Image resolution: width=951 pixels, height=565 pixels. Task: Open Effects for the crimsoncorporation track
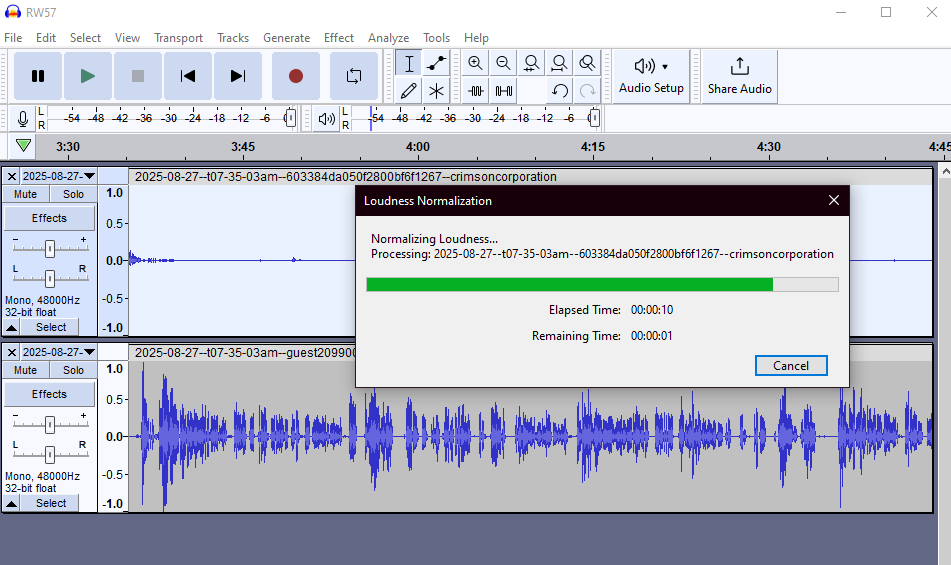[x=49, y=218]
